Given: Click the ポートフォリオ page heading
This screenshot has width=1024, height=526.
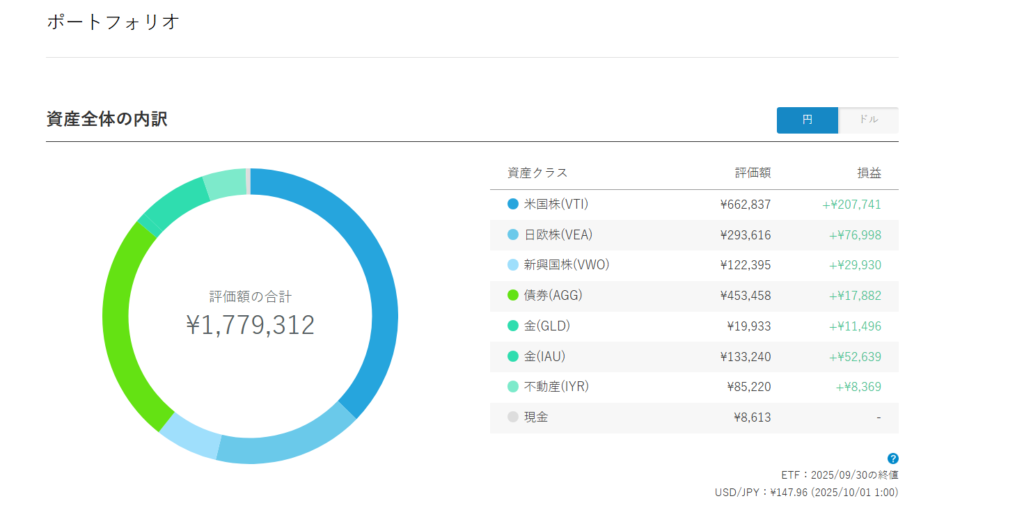Looking at the screenshot, I should coord(113,21).
